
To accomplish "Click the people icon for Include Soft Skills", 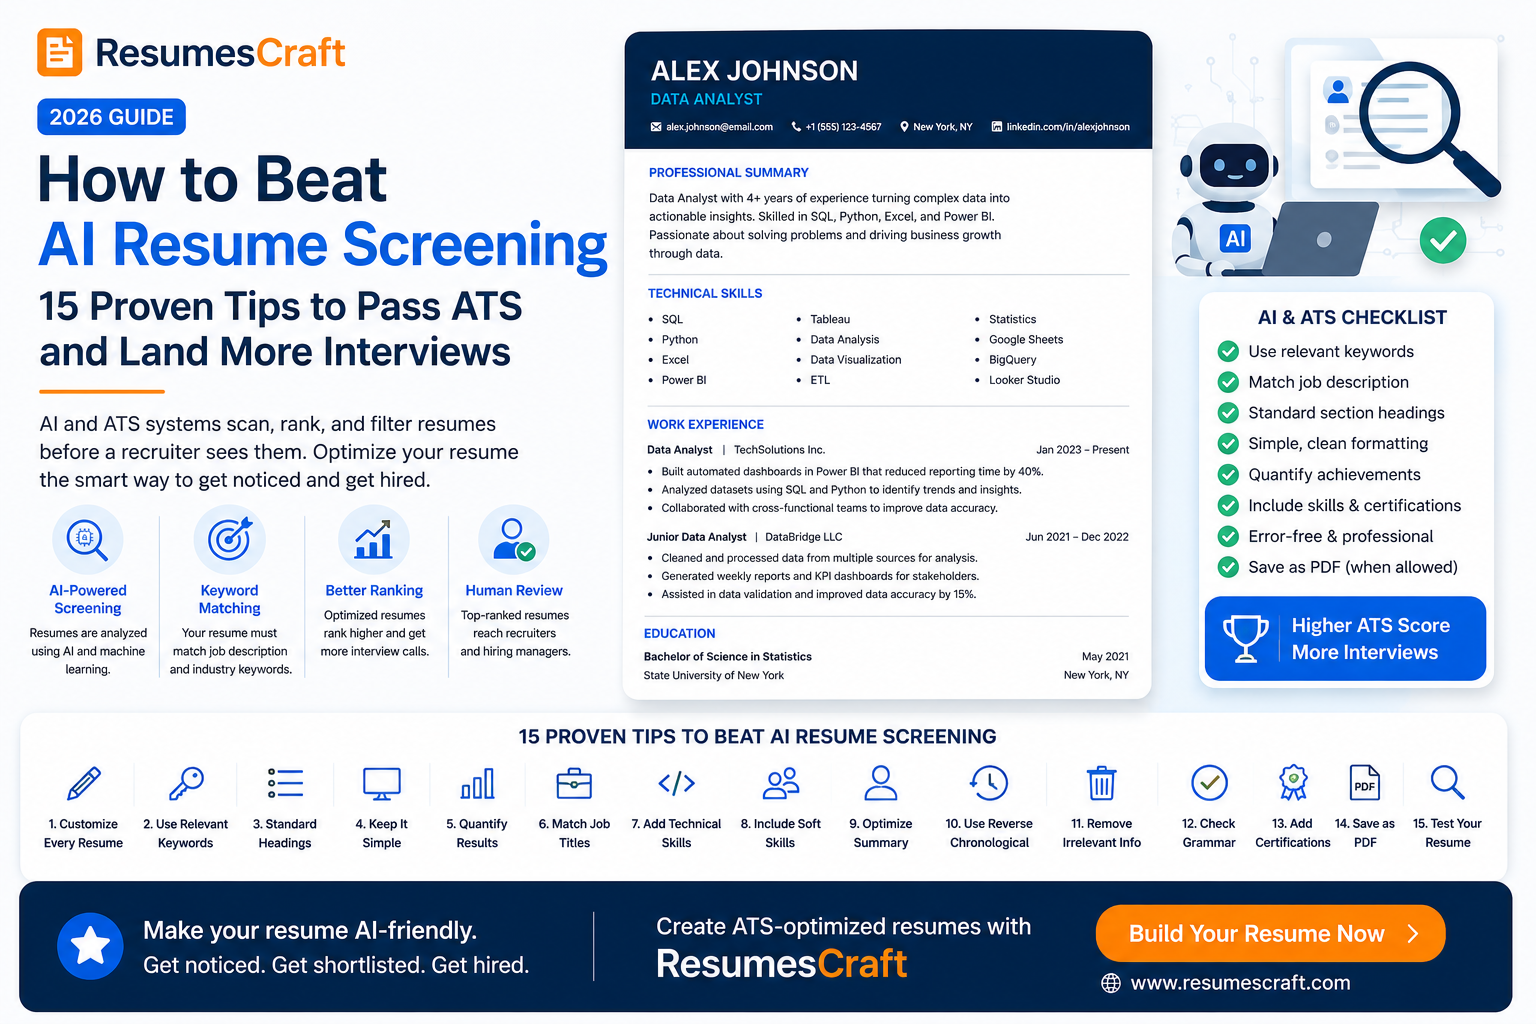I will coord(781,783).
